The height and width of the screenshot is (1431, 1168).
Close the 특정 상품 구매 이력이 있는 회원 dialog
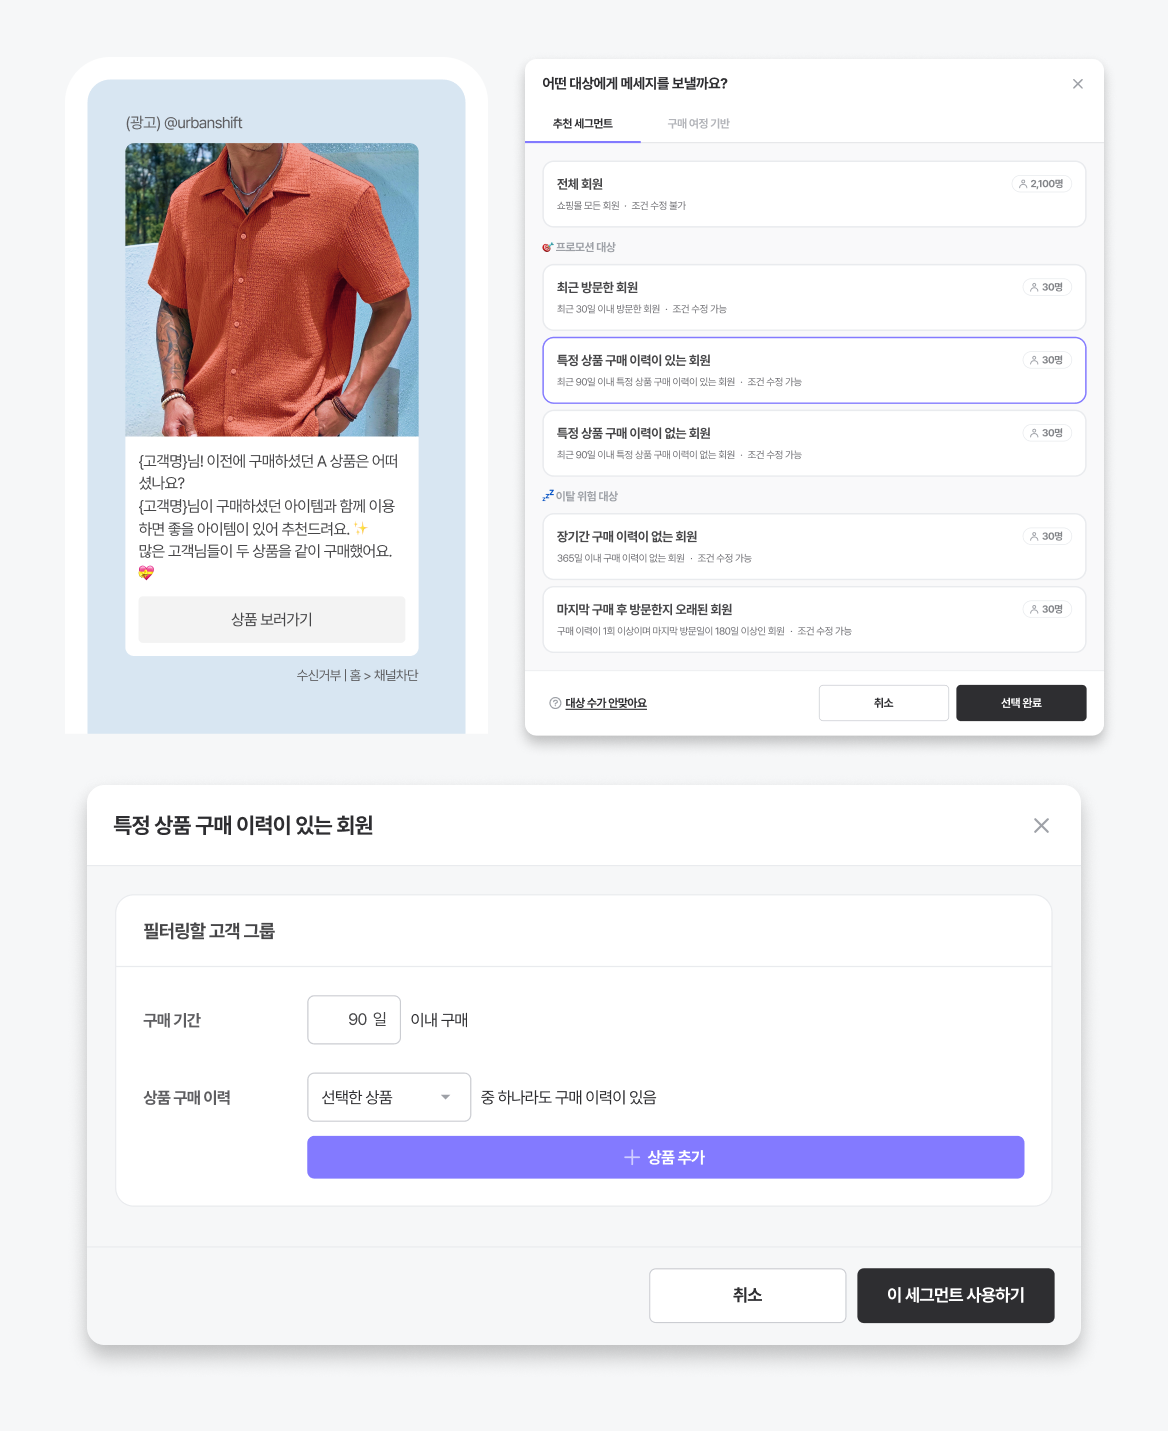click(1041, 826)
